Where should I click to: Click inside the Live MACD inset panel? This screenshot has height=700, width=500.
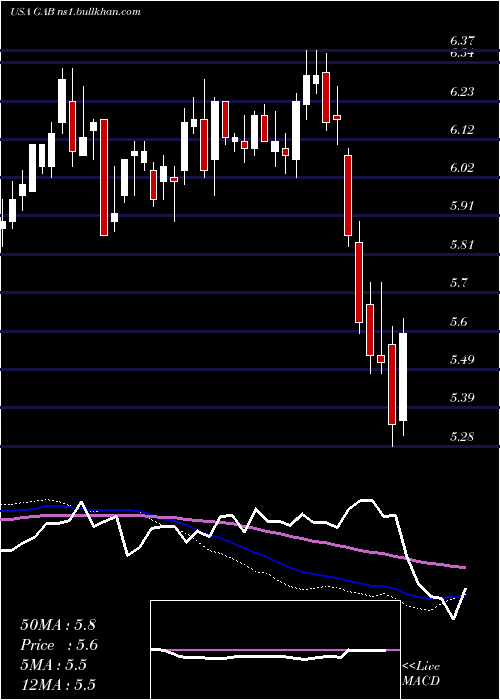tap(275, 650)
